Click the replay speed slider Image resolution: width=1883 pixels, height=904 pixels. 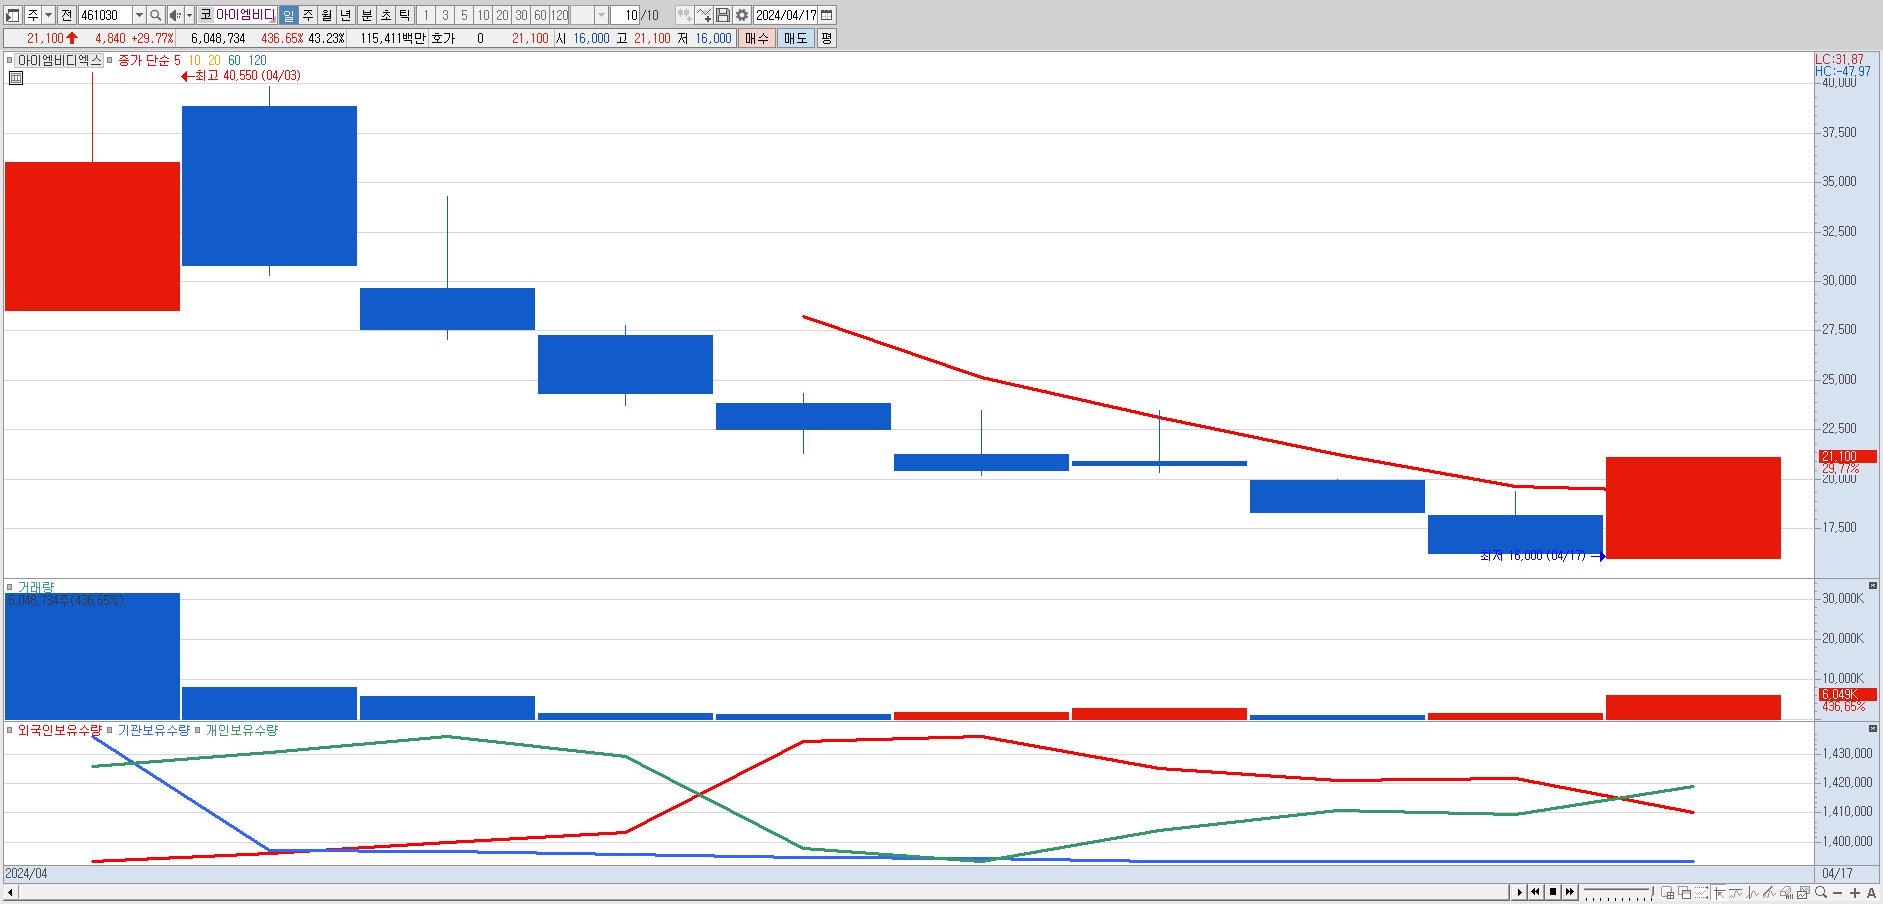tap(1617, 892)
